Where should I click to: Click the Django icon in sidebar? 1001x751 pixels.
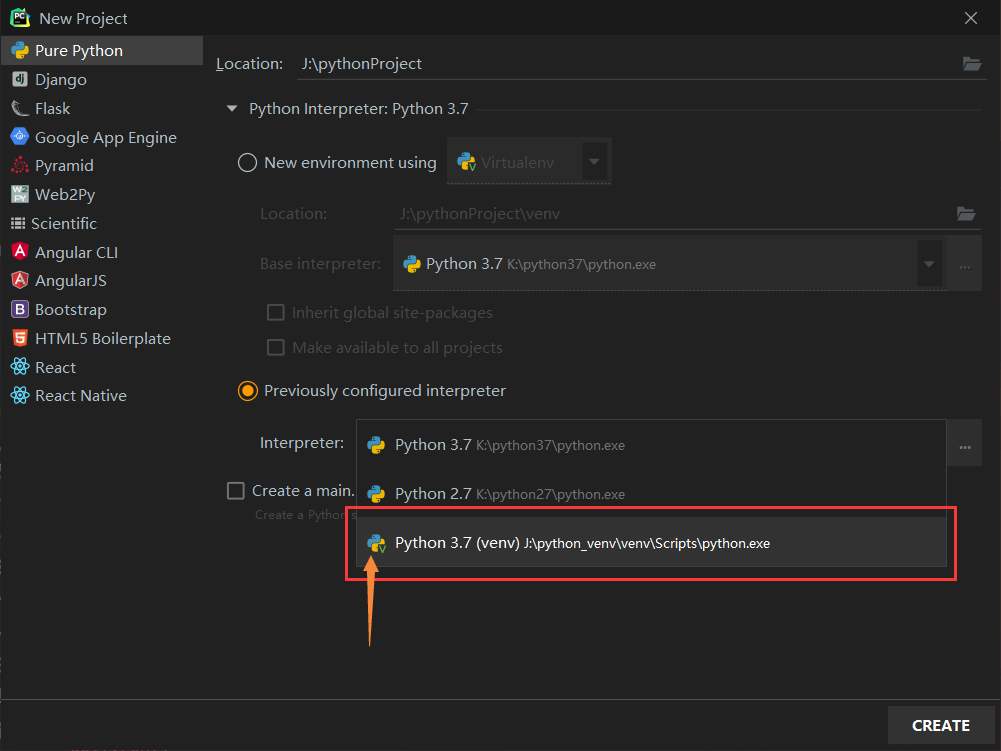pos(20,79)
